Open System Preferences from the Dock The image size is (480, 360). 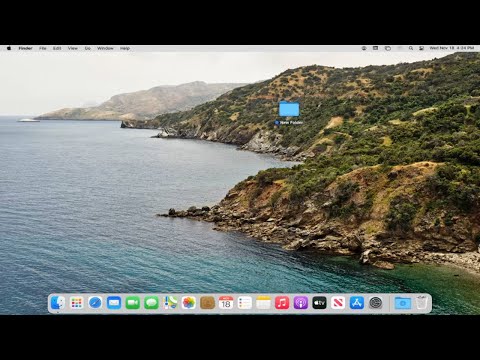coord(376,303)
